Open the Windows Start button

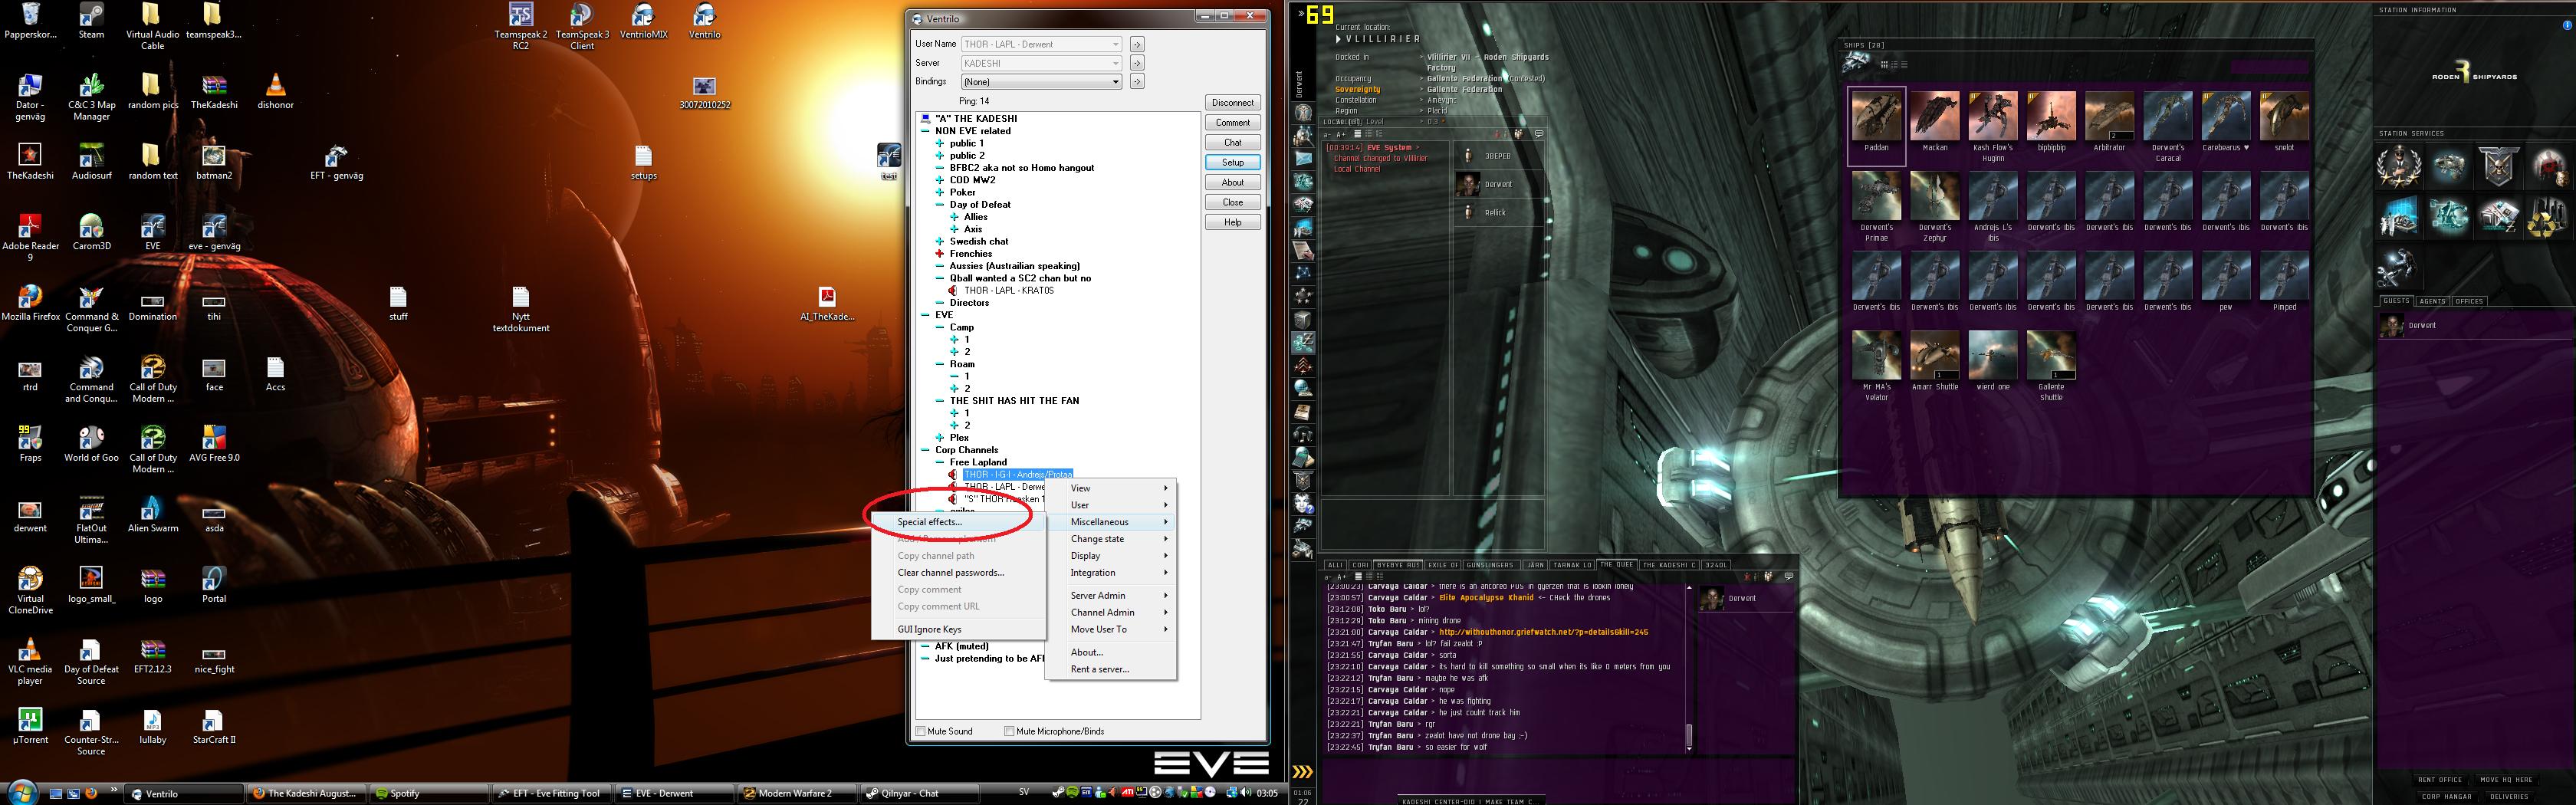tap(20, 793)
